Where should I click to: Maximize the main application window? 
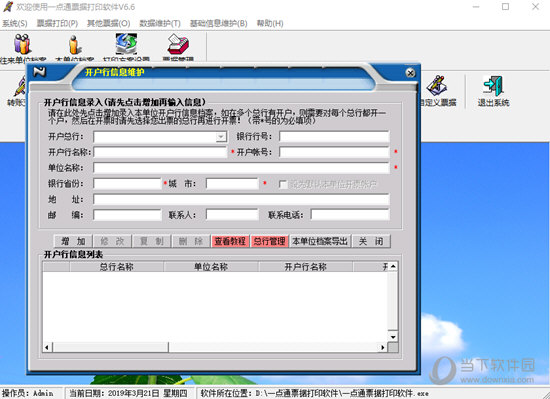coord(505,7)
